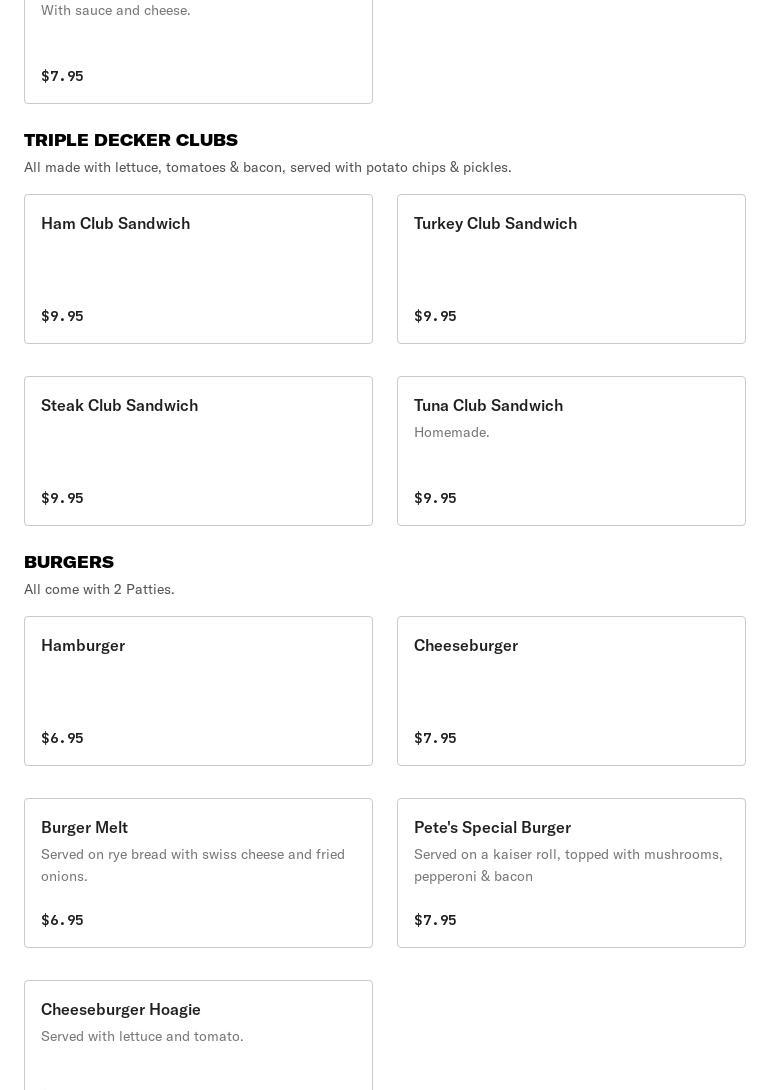Click the potato chips & pickles note

click(268, 167)
